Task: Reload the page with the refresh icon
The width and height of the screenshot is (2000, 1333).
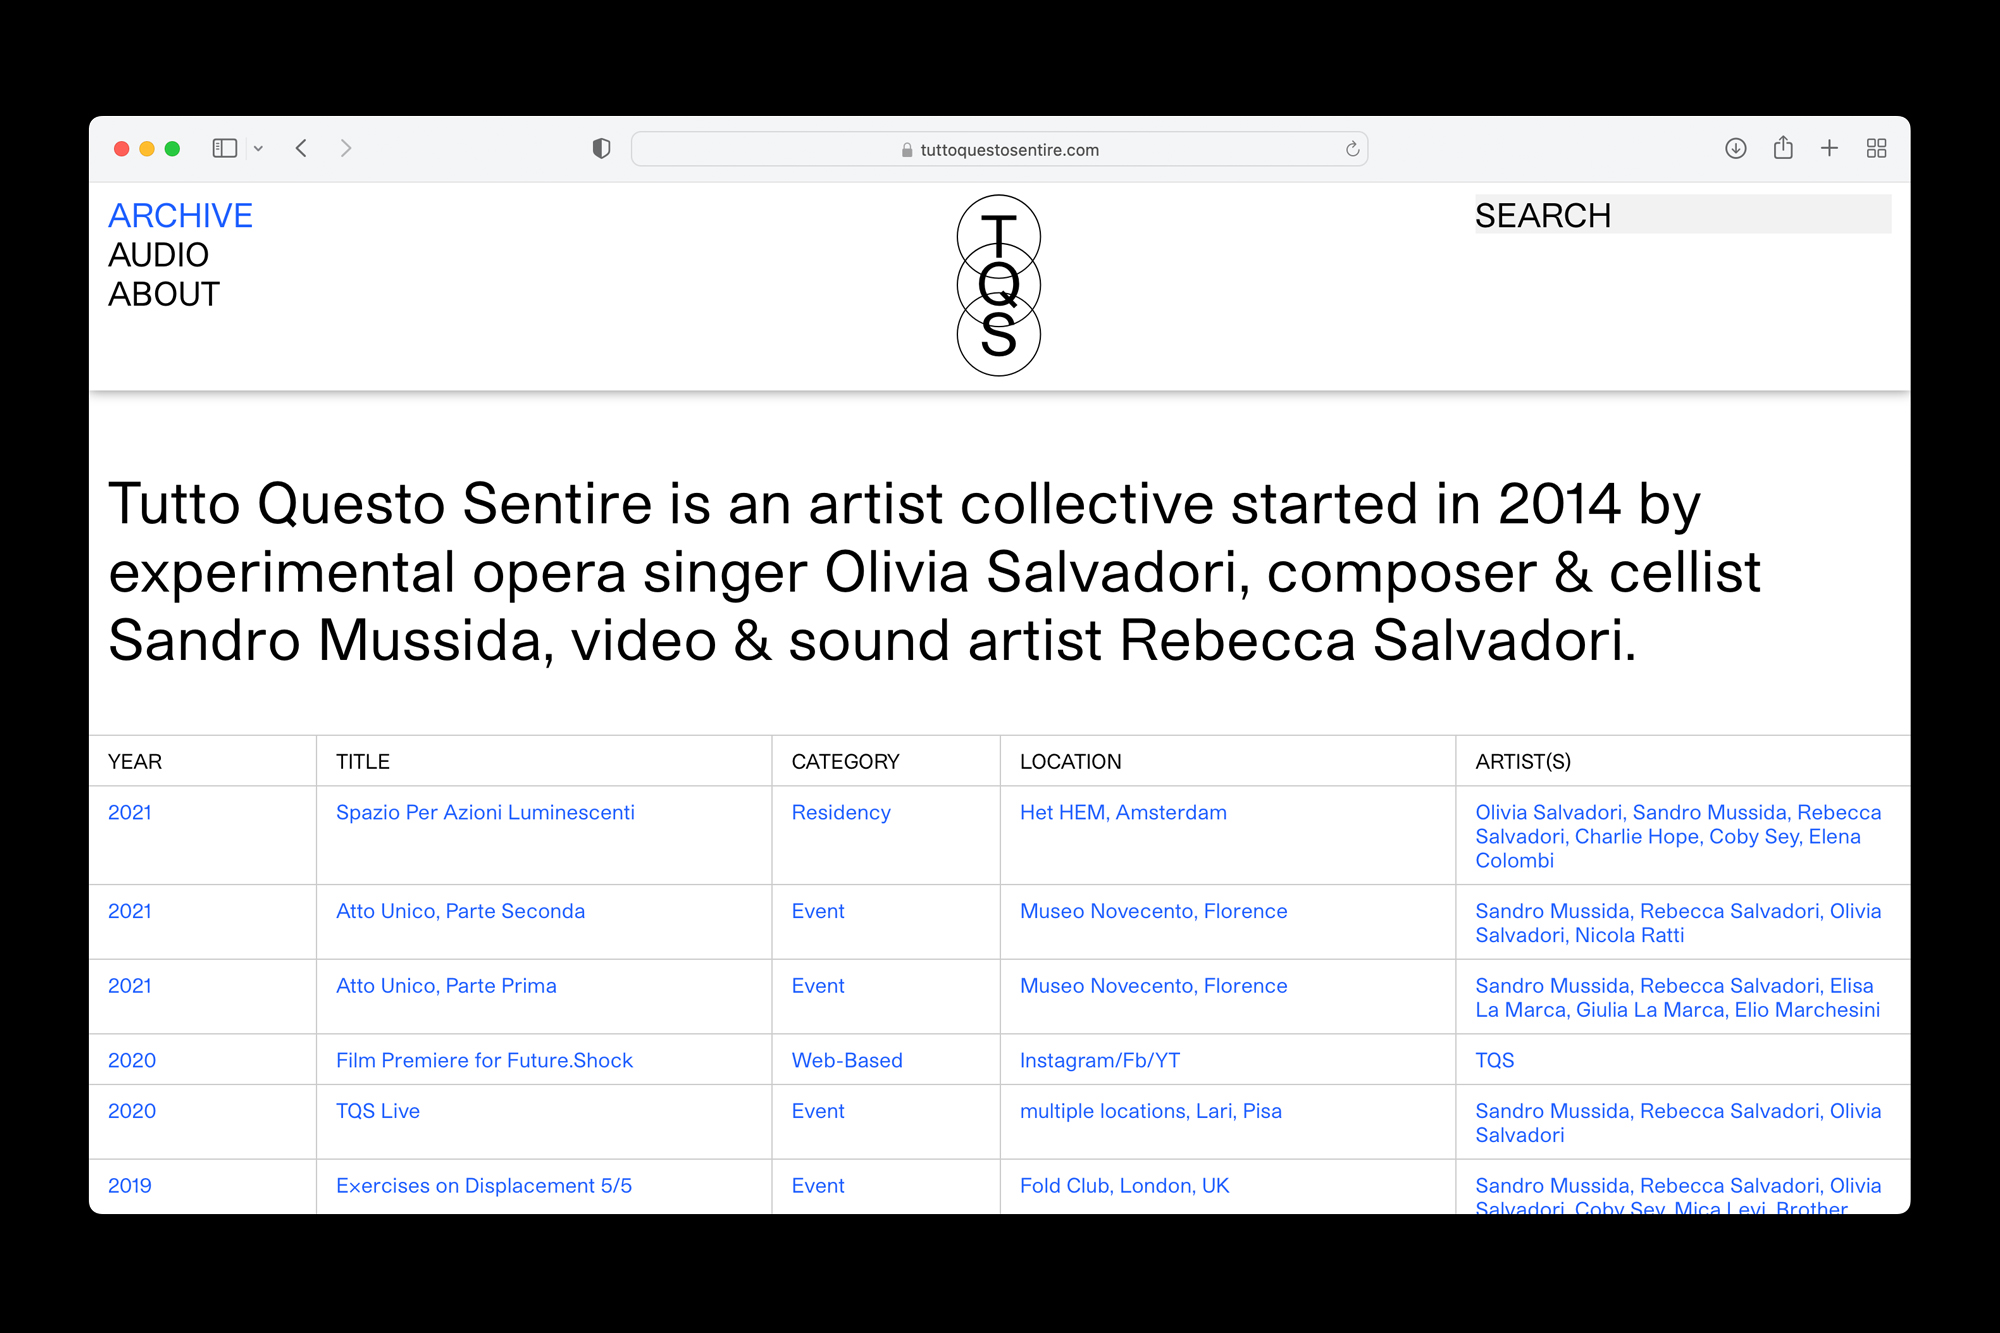Action: [x=1352, y=149]
